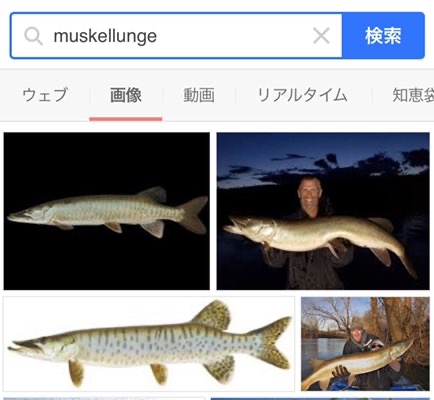Open photo of man holding fish at night

click(323, 211)
